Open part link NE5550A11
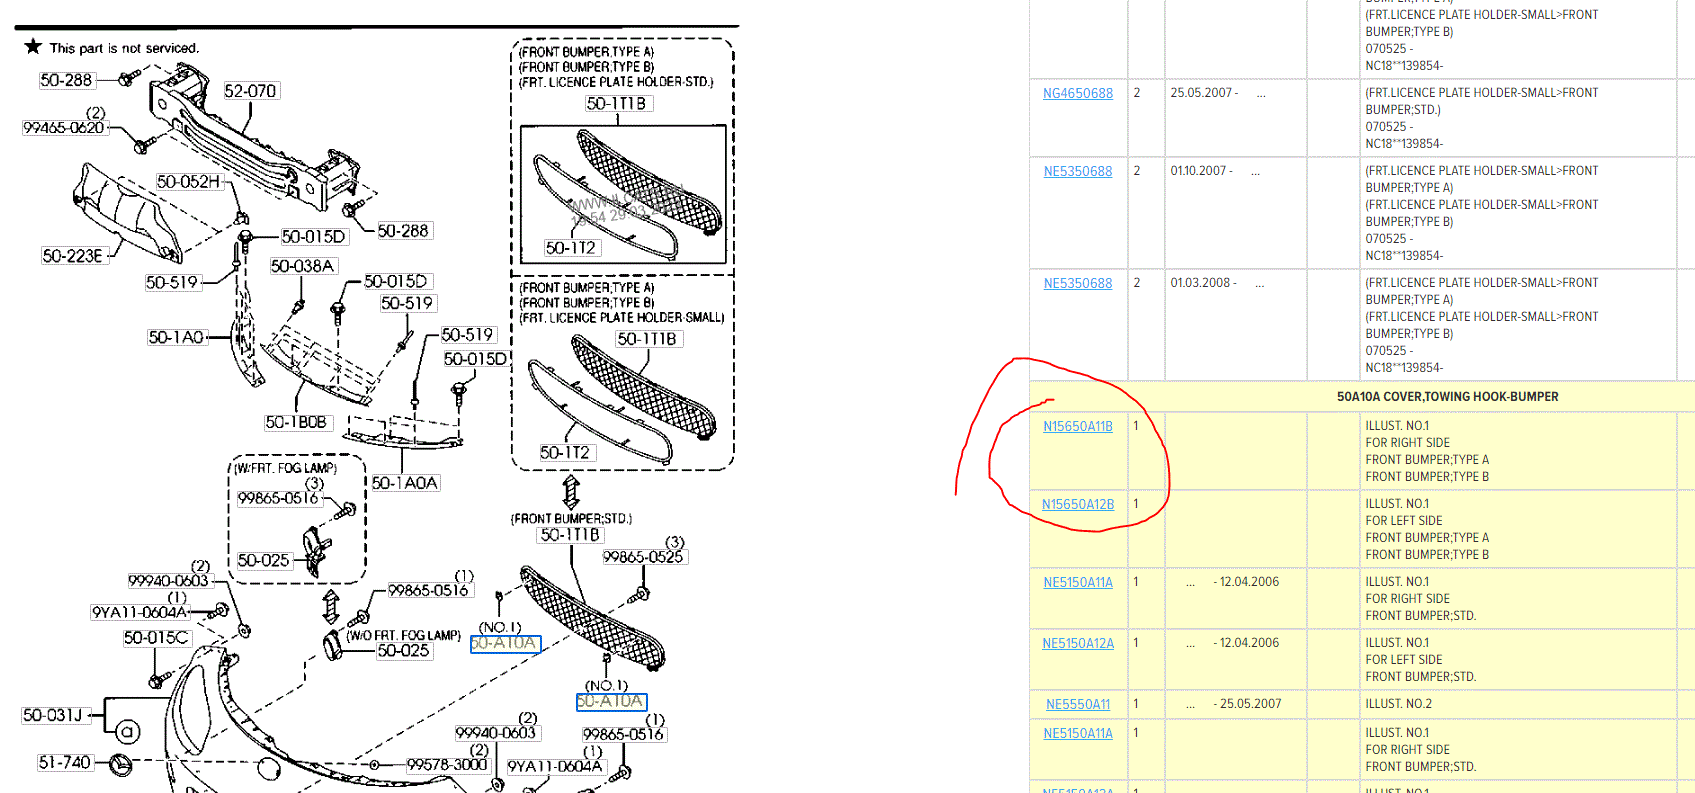 point(1077,704)
